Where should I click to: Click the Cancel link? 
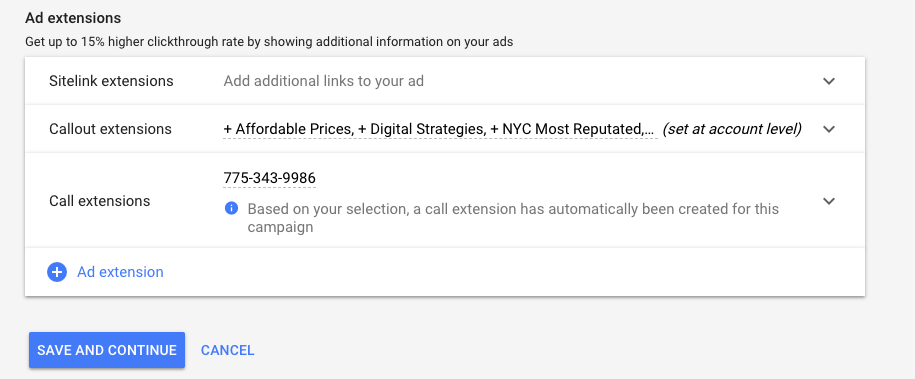pyautogui.click(x=228, y=350)
